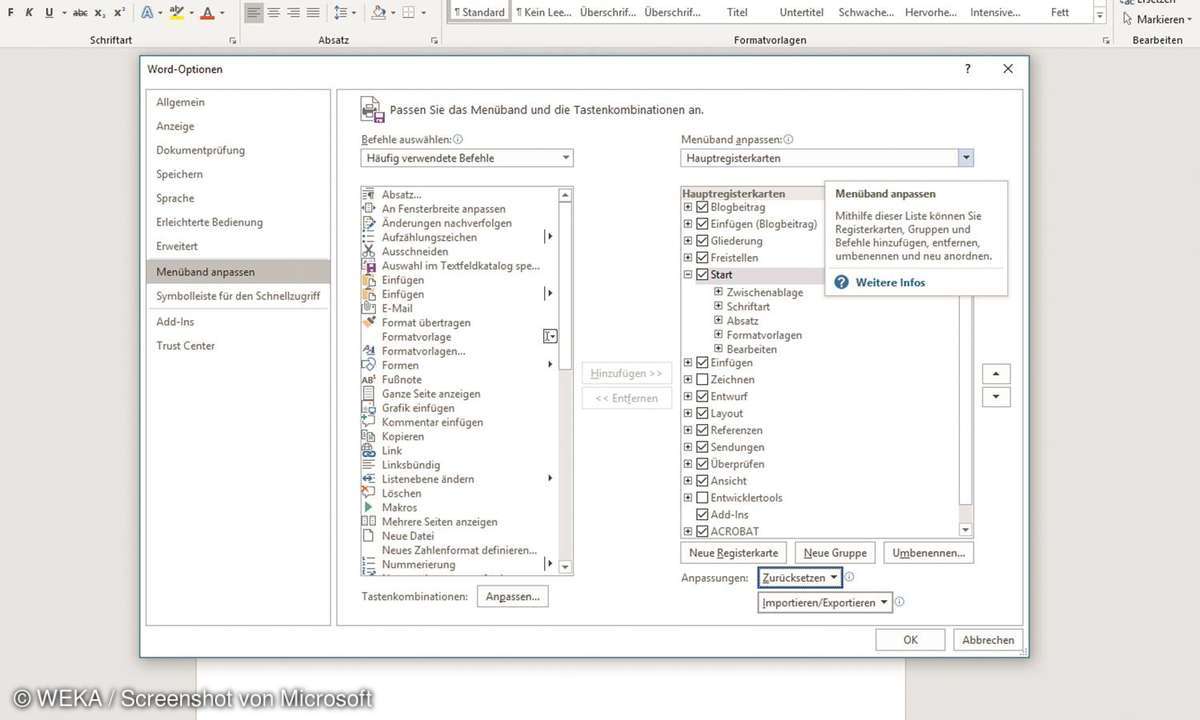Center text using ribbon alignment icon
1200x720 pixels.
(x=273, y=13)
